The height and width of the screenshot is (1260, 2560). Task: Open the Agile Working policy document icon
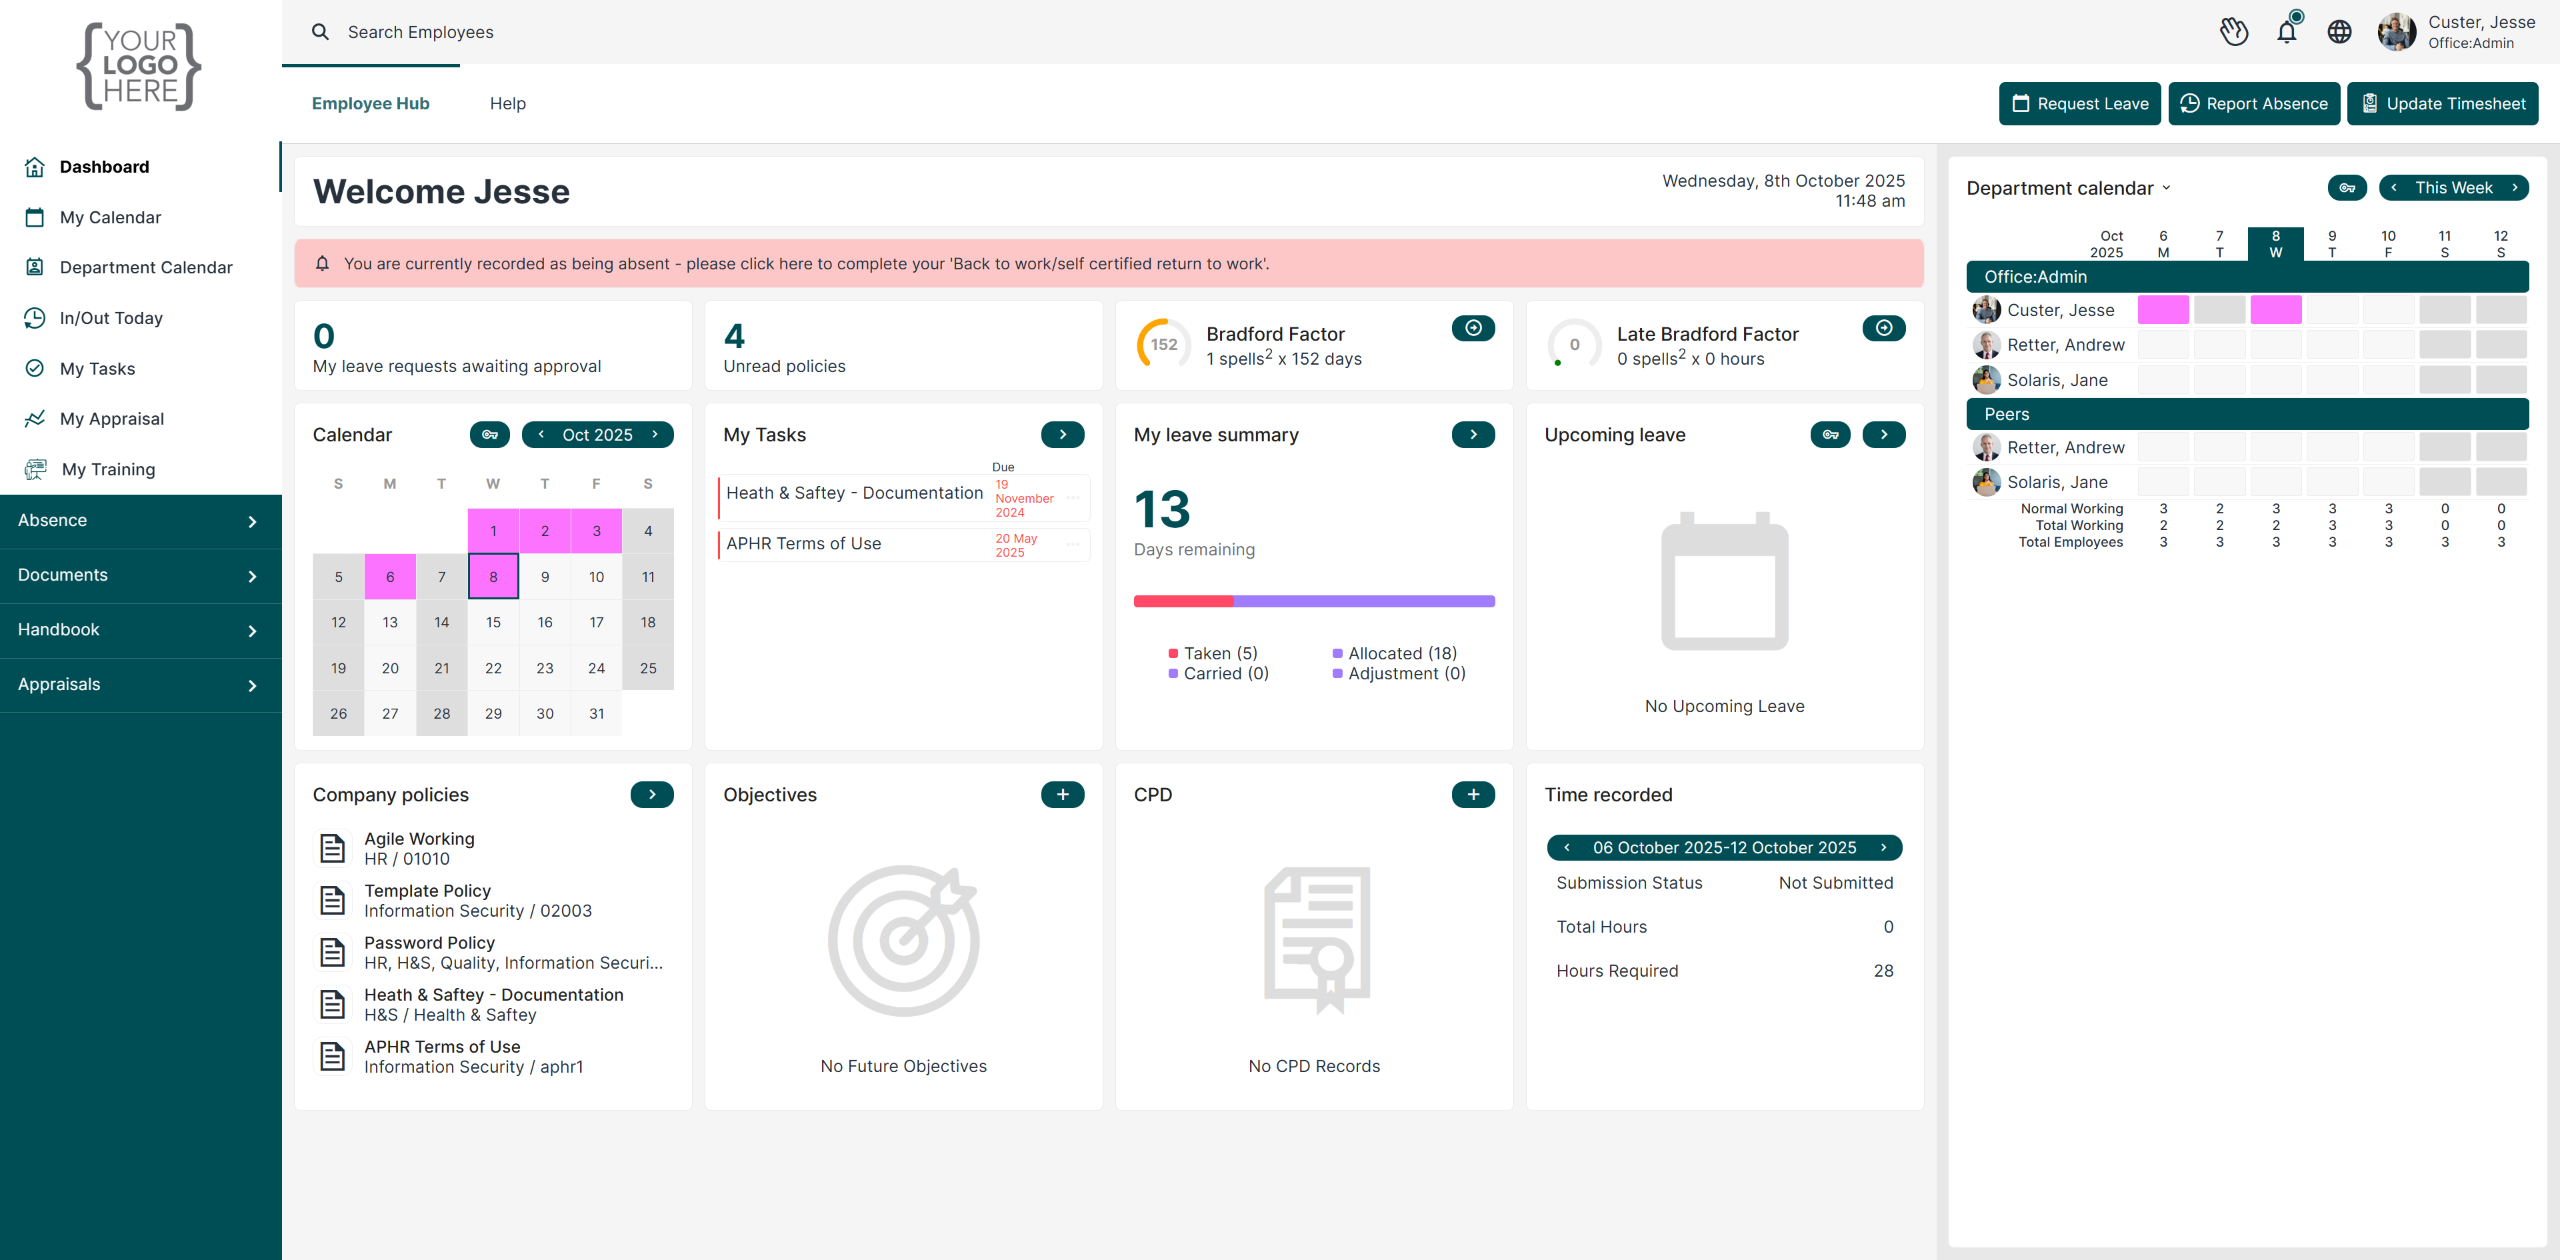pos(332,848)
